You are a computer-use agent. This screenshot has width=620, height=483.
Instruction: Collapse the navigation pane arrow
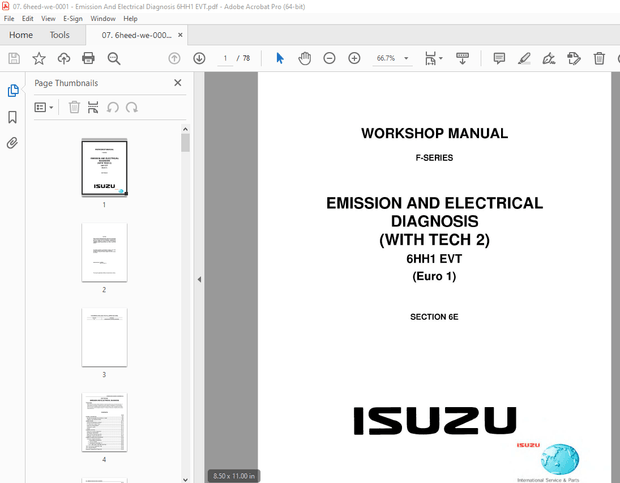pos(199,279)
